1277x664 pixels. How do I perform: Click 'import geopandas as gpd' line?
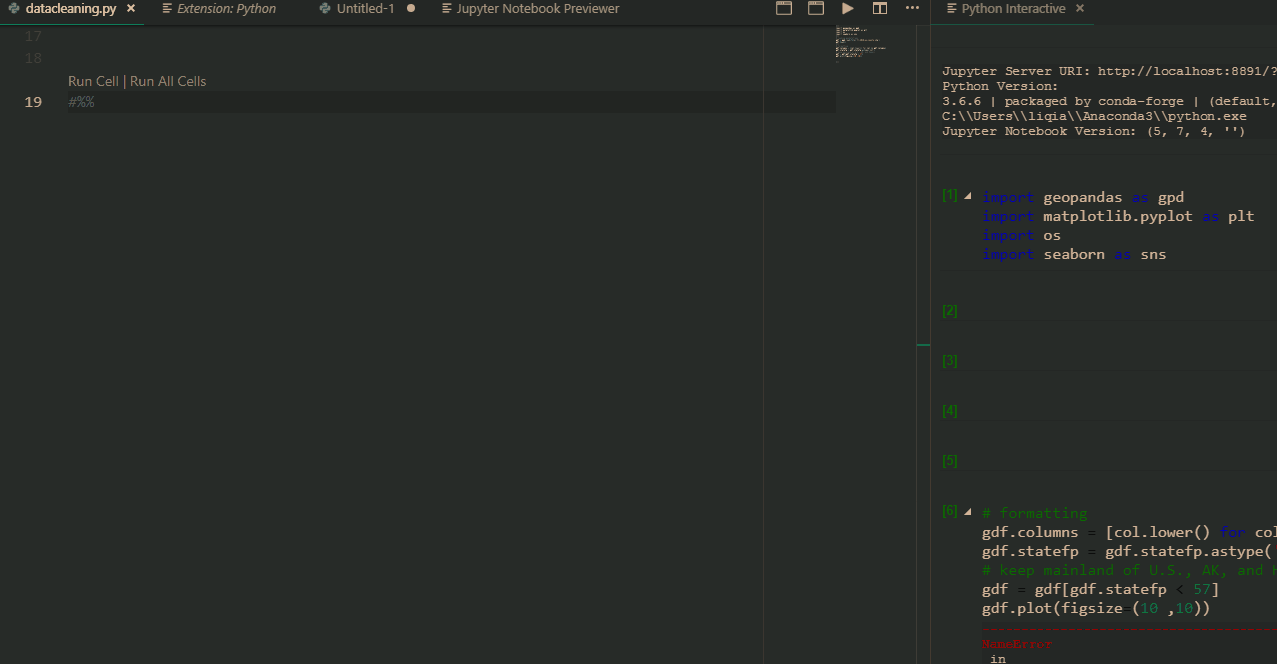pyautogui.click(x=1083, y=197)
